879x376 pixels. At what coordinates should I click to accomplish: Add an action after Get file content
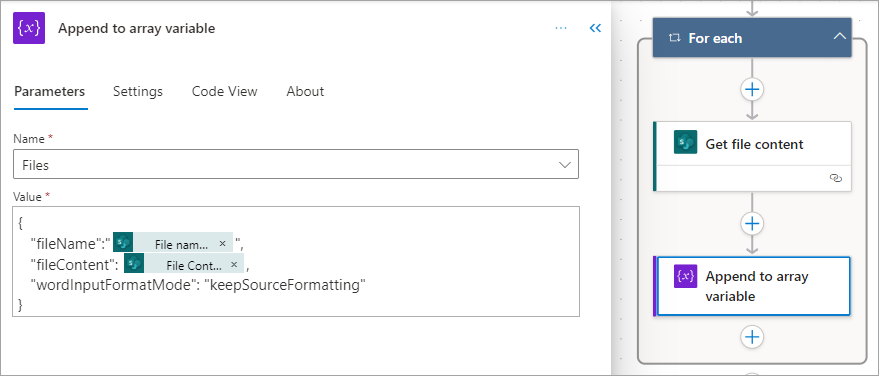(752, 224)
